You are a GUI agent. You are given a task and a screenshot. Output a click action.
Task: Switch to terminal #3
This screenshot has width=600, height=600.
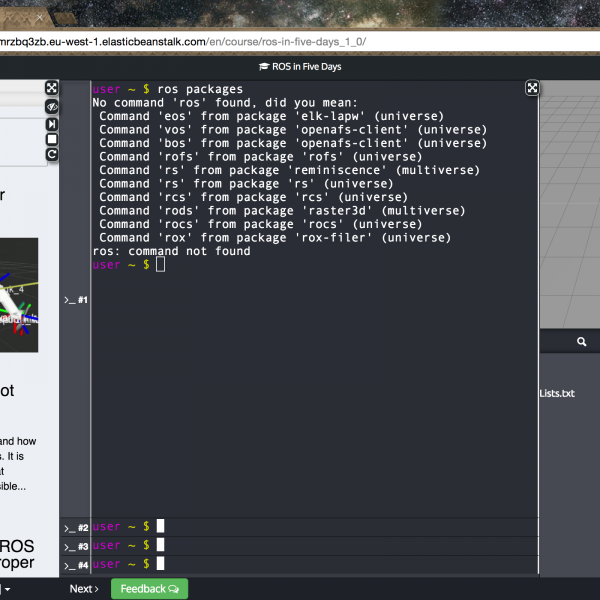tap(77, 546)
